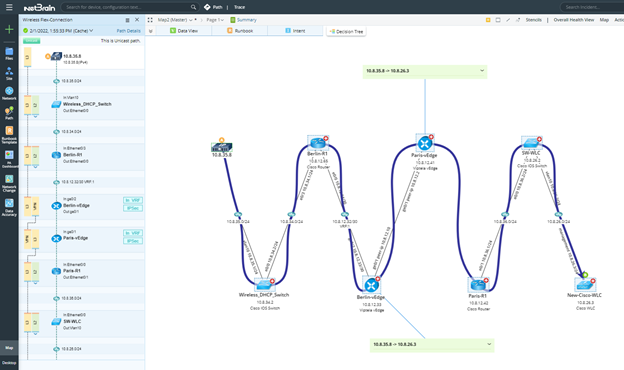Click red plus on SW-WLC node

tap(539, 139)
